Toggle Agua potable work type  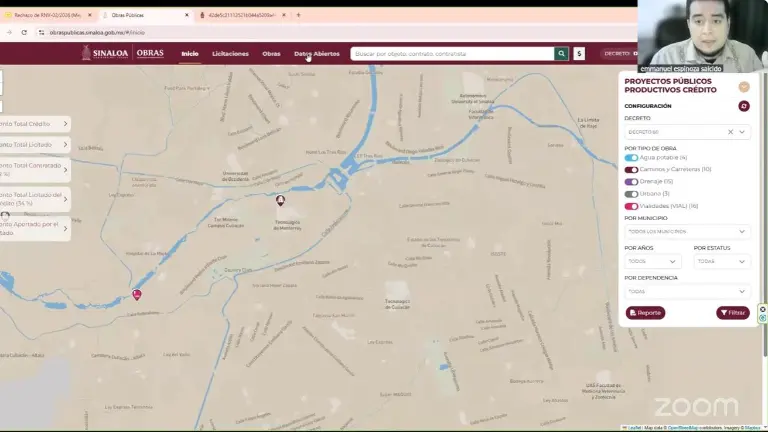[x=631, y=158]
